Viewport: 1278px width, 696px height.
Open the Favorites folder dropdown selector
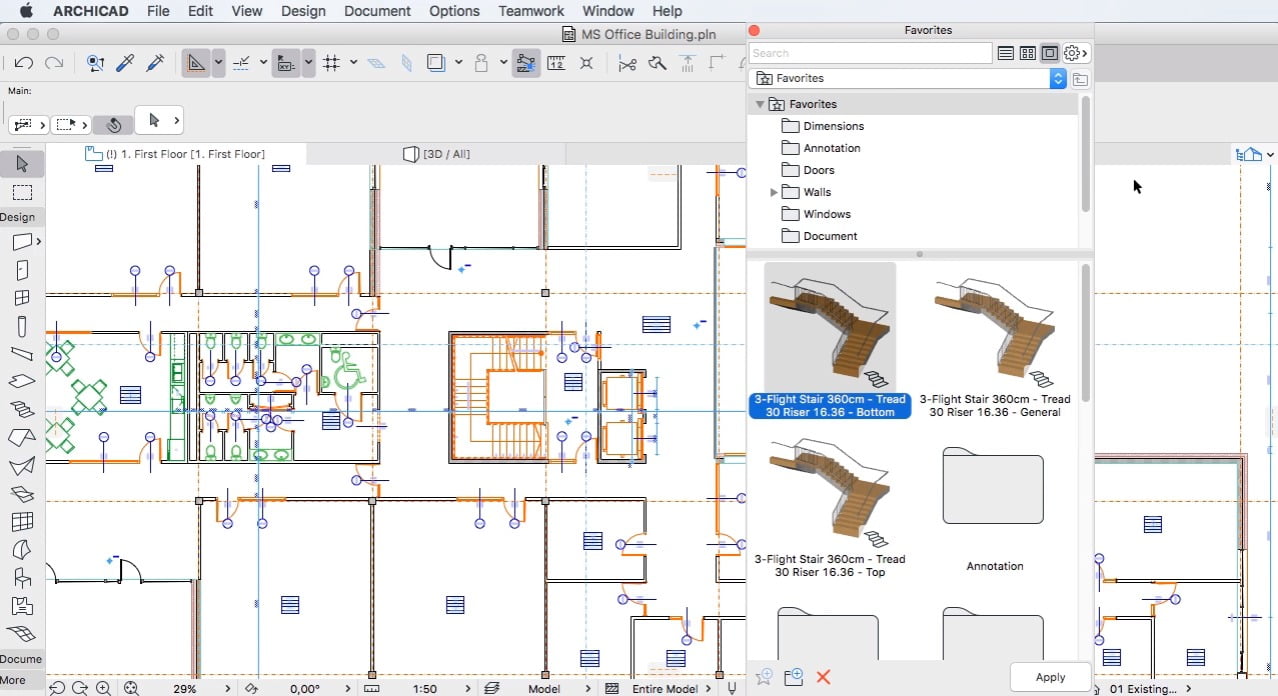tap(908, 78)
